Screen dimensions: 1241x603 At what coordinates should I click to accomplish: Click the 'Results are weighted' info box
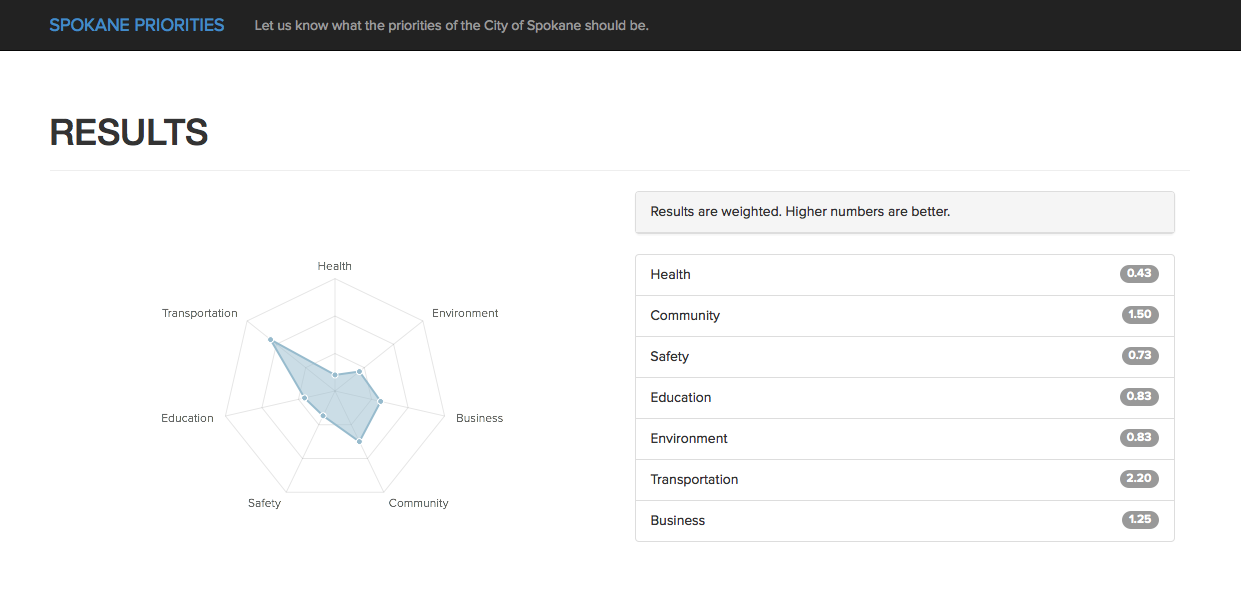coord(904,212)
